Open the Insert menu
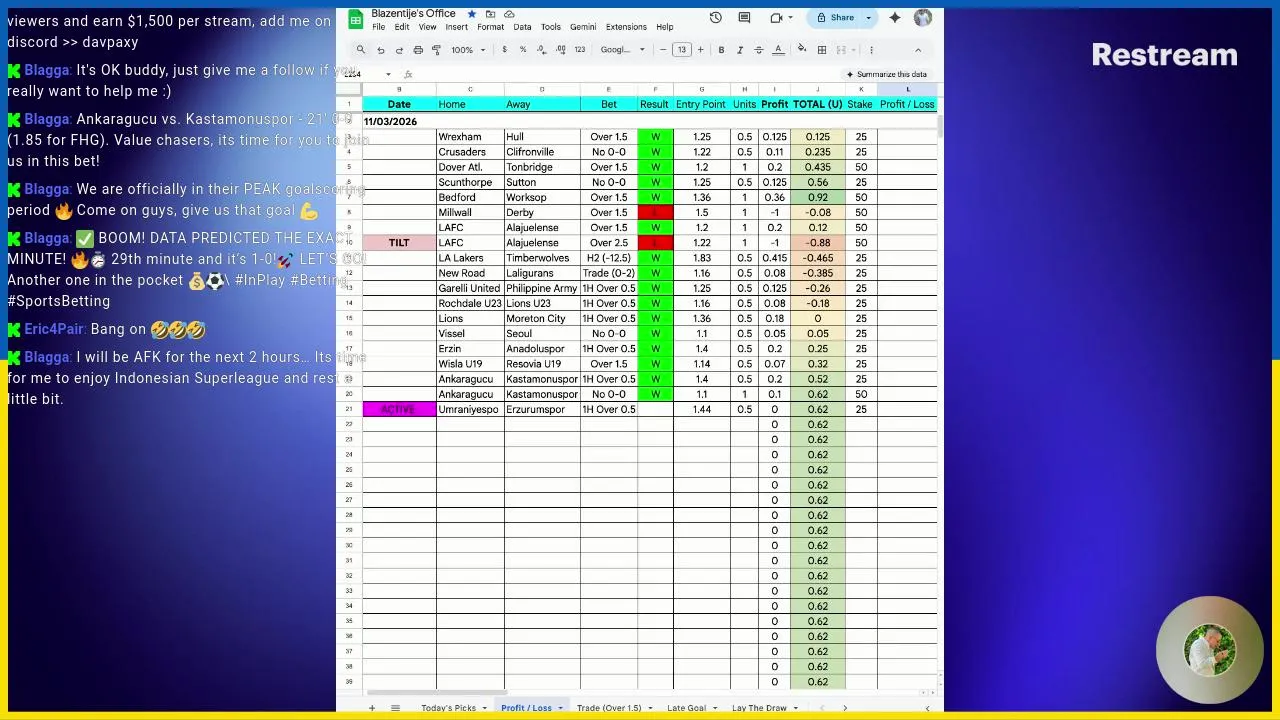This screenshot has height=720, width=1280. click(x=456, y=27)
